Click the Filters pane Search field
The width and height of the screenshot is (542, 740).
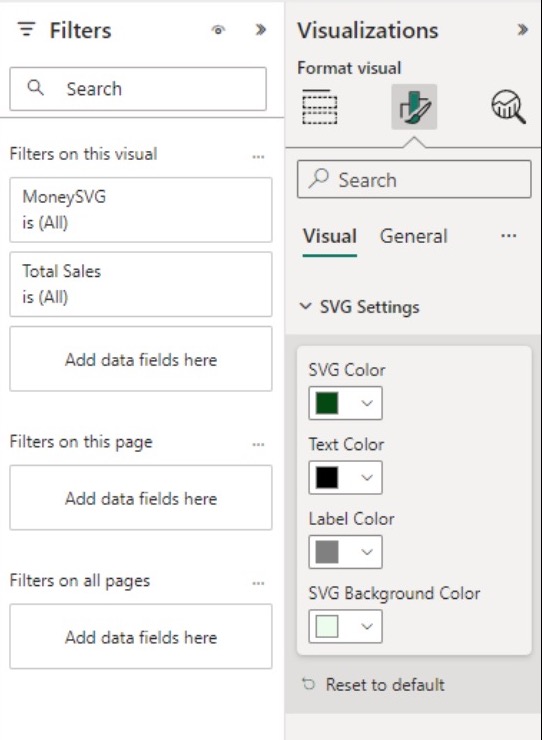[138, 89]
